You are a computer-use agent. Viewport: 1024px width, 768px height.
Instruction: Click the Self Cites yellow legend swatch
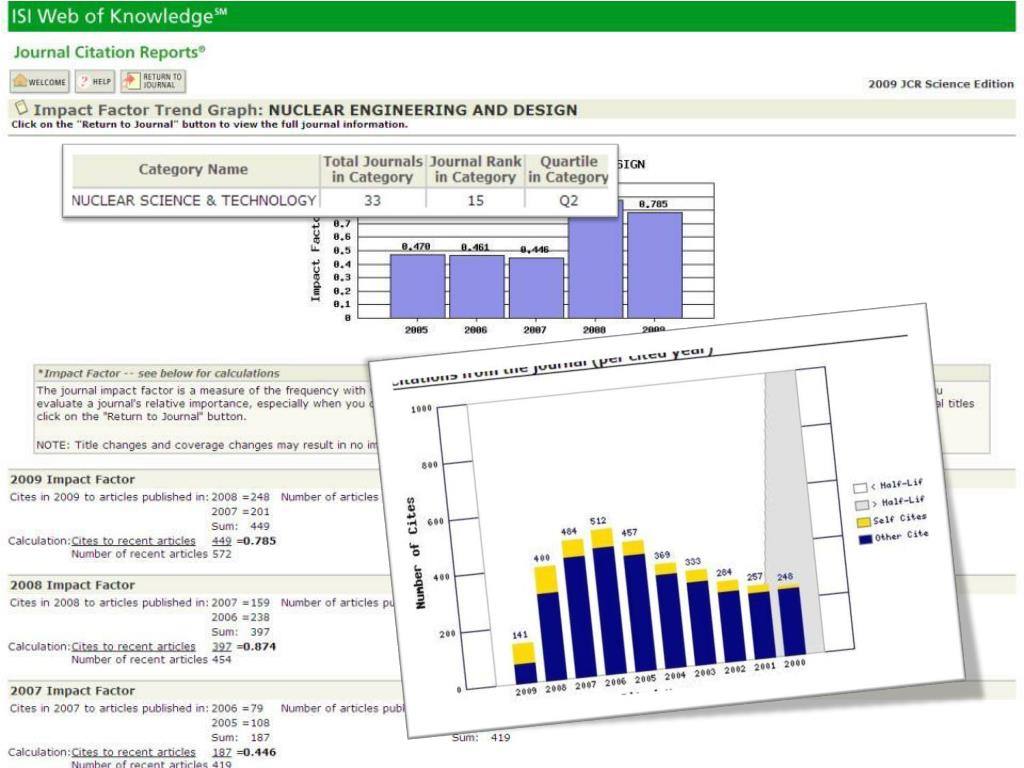[863, 522]
